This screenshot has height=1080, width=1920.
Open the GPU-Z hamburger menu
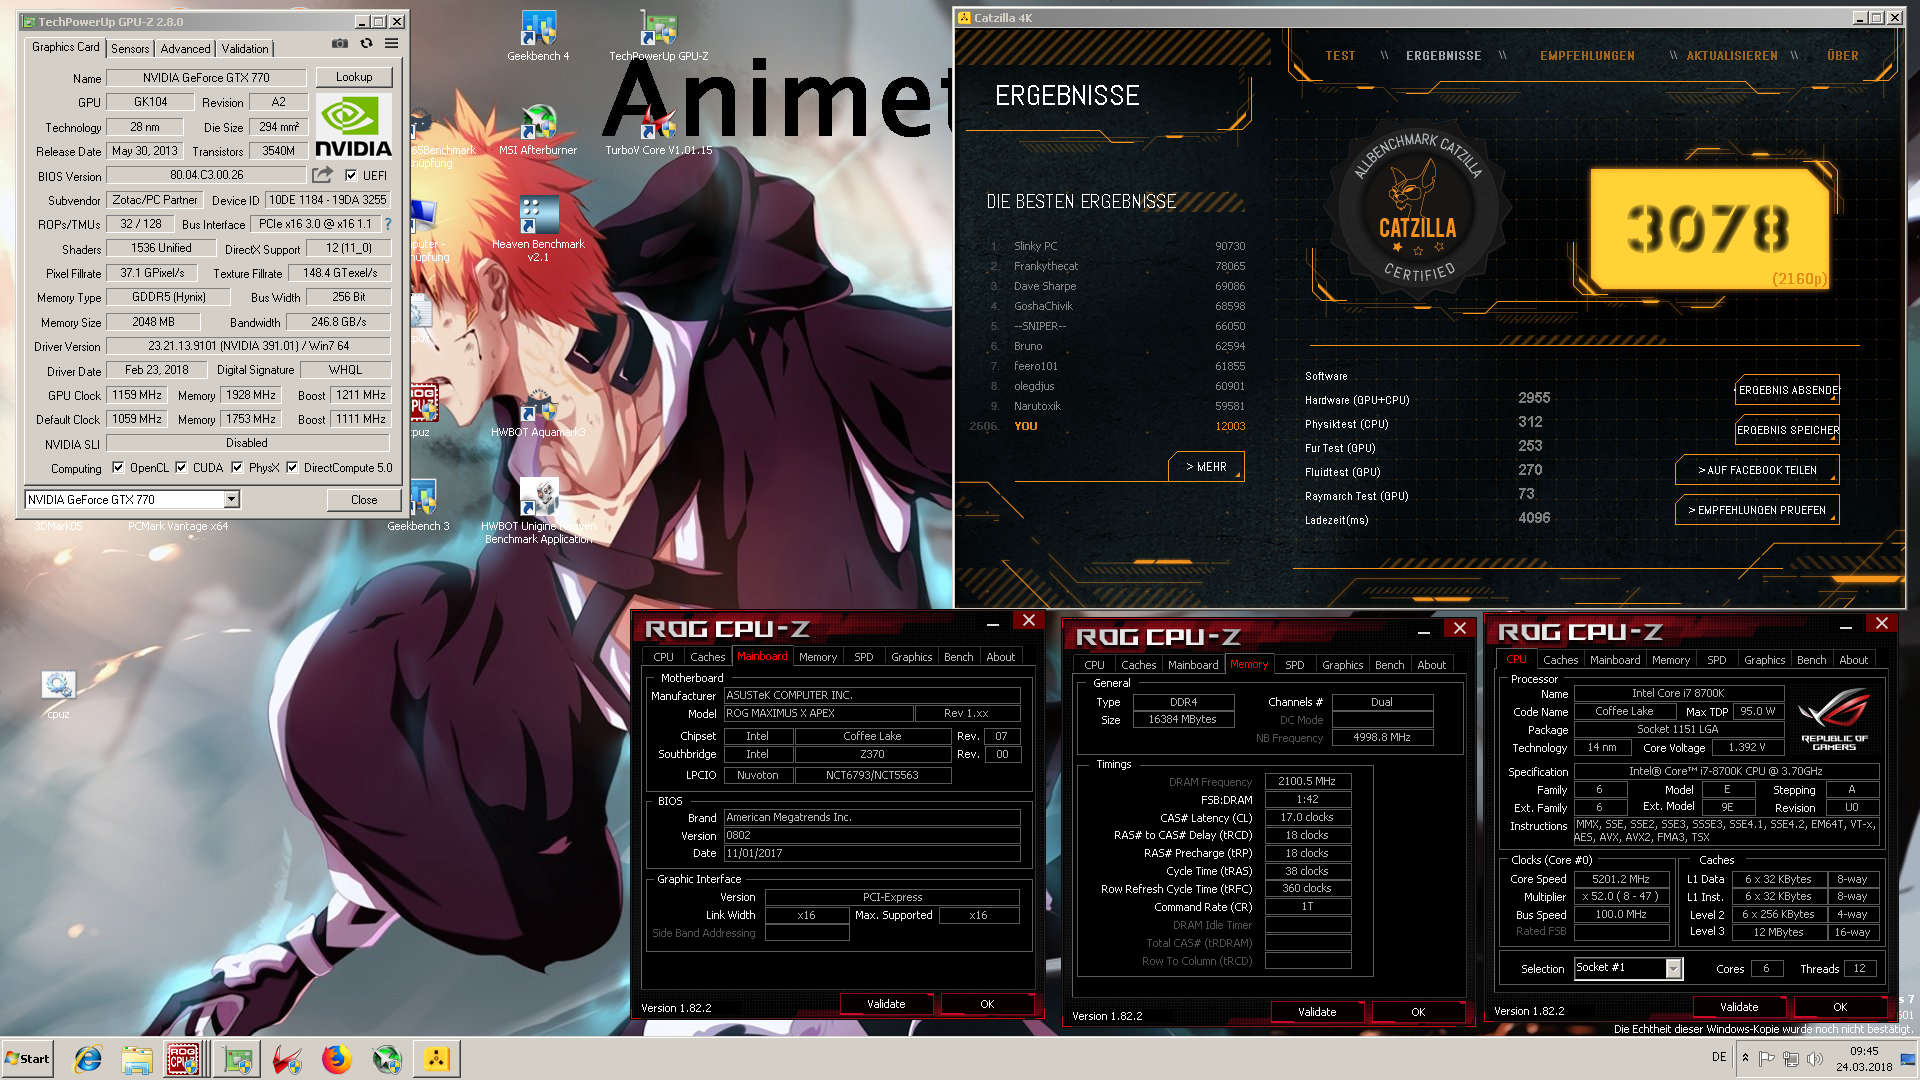(392, 44)
